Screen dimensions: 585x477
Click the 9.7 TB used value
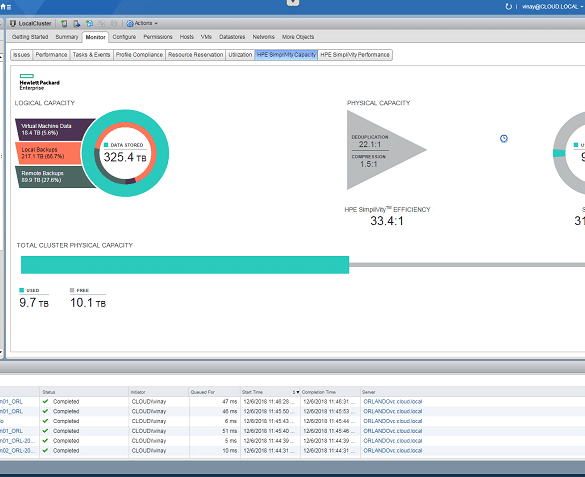pyautogui.click(x=34, y=302)
